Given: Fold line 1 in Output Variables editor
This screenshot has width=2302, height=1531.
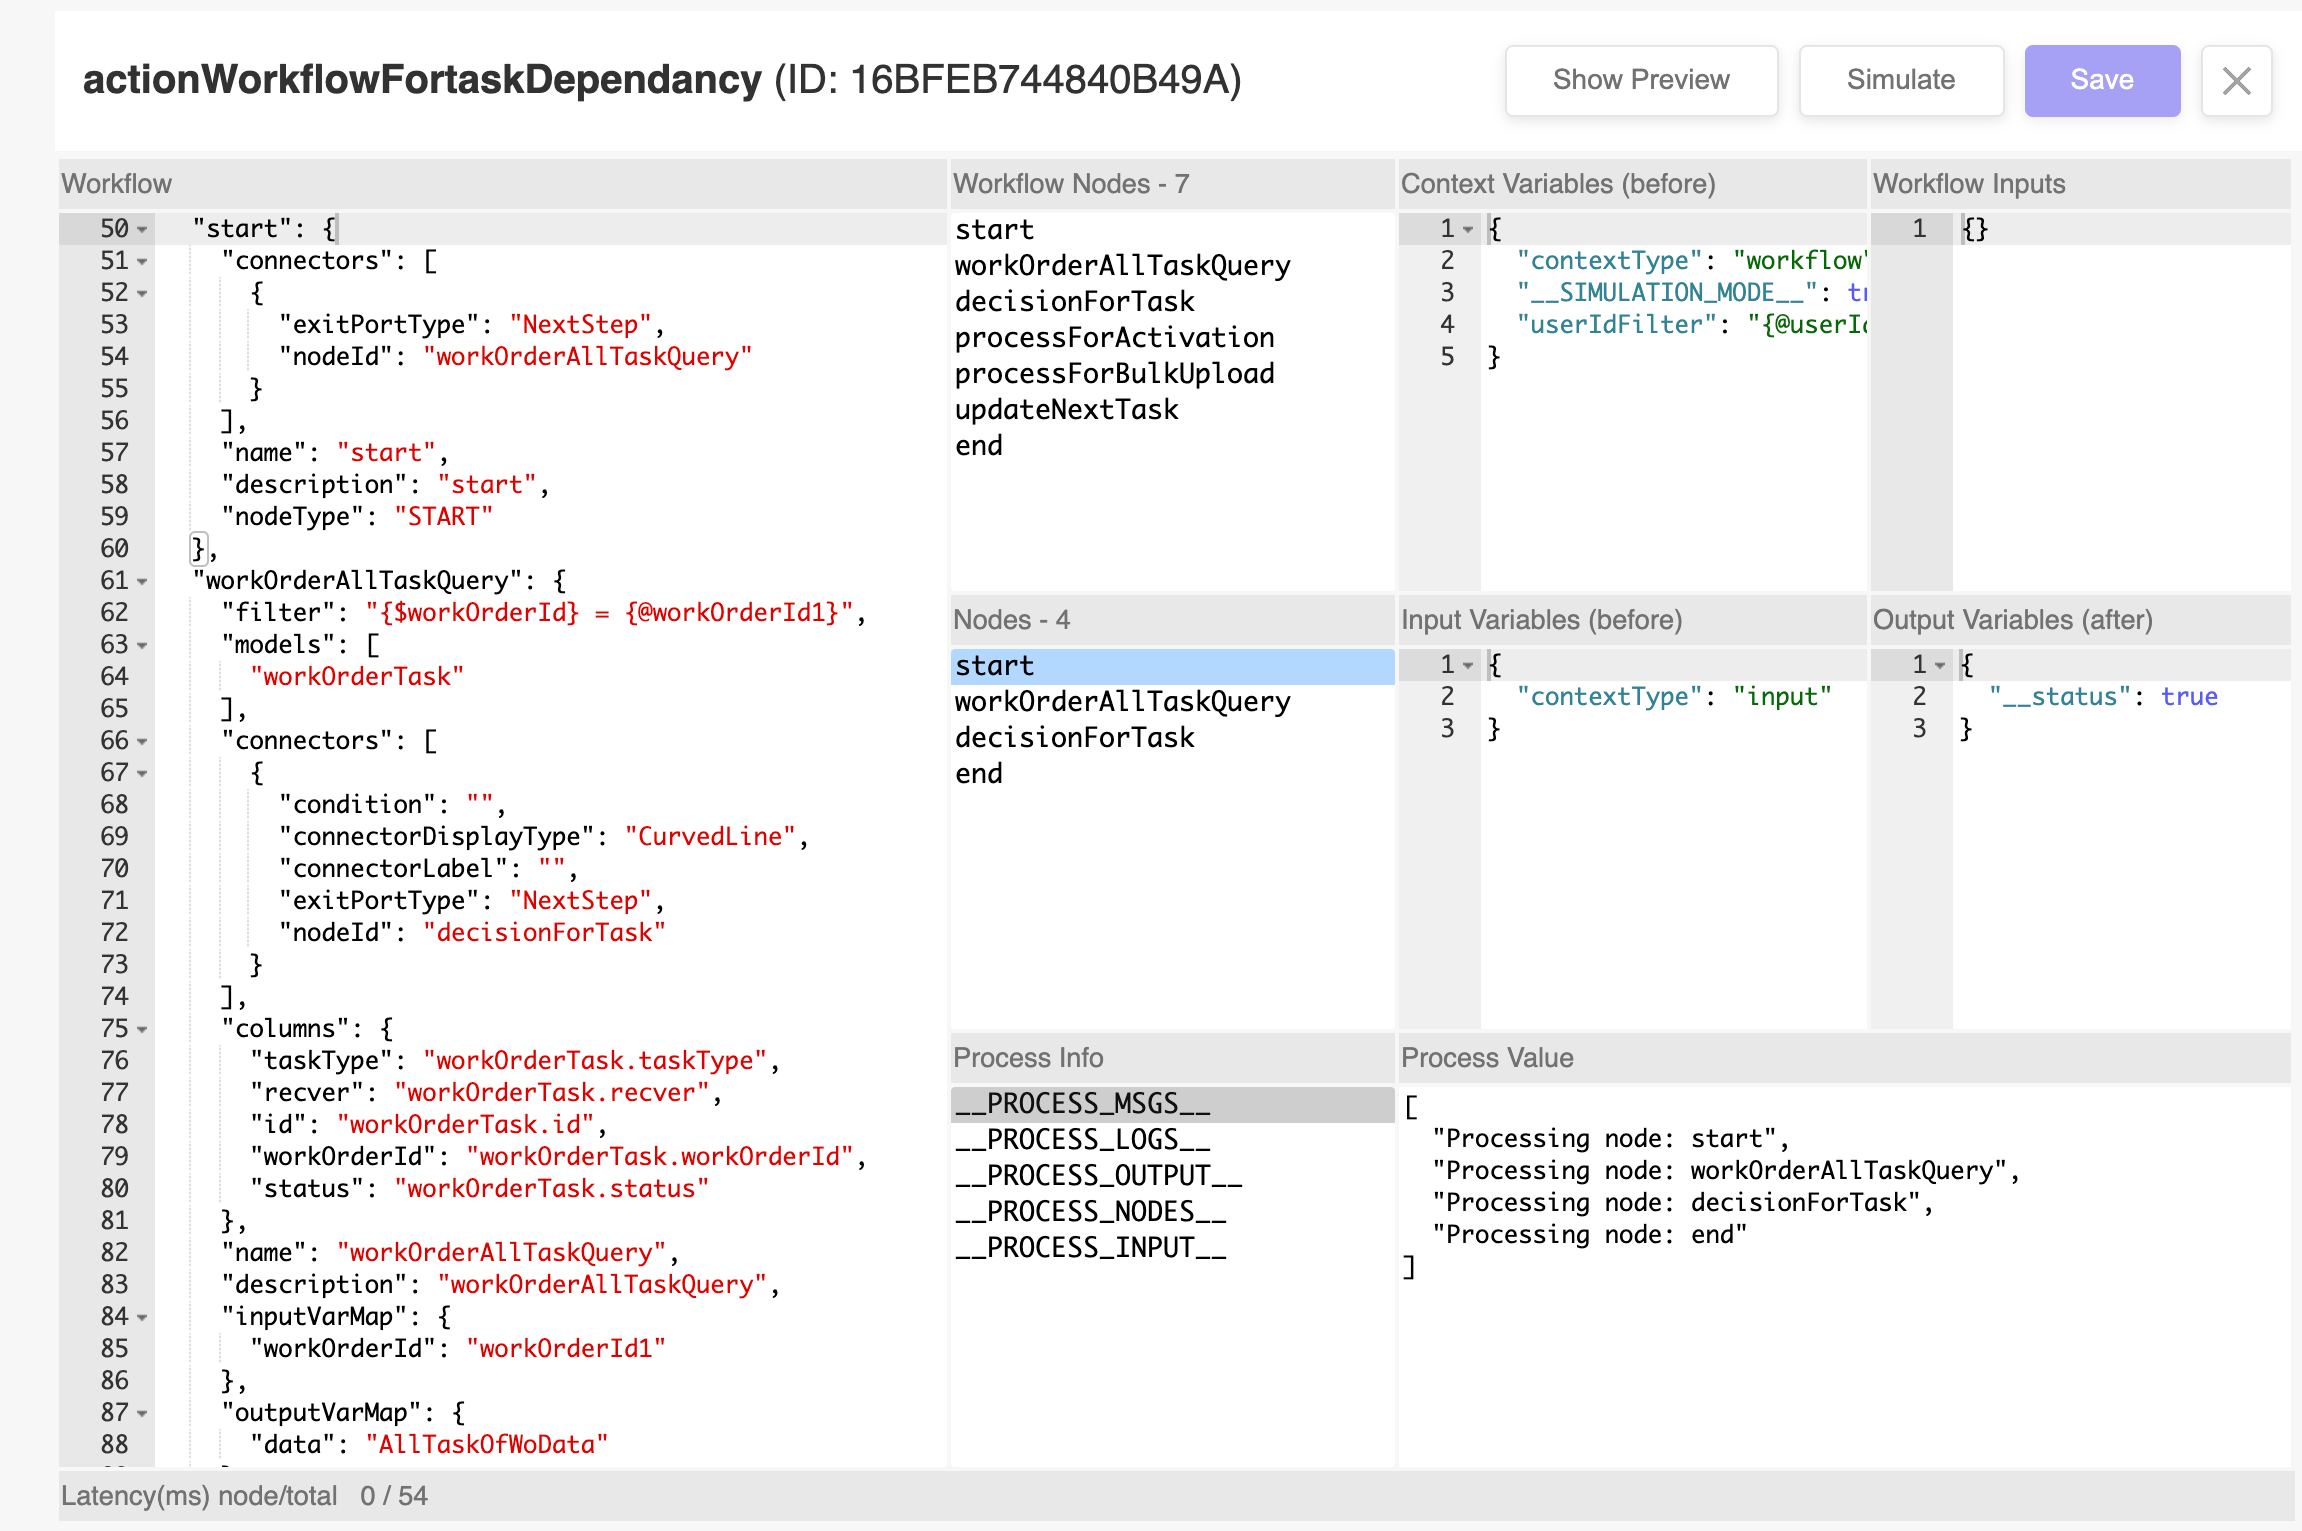Looking at the screenshot, I should (1940, 665).
